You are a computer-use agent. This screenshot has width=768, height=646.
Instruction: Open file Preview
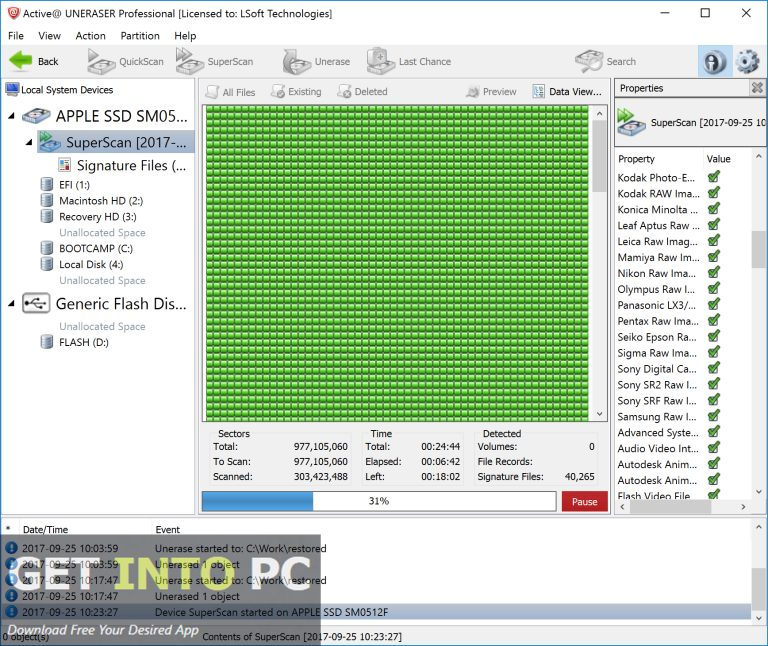[x=491, y=92]
